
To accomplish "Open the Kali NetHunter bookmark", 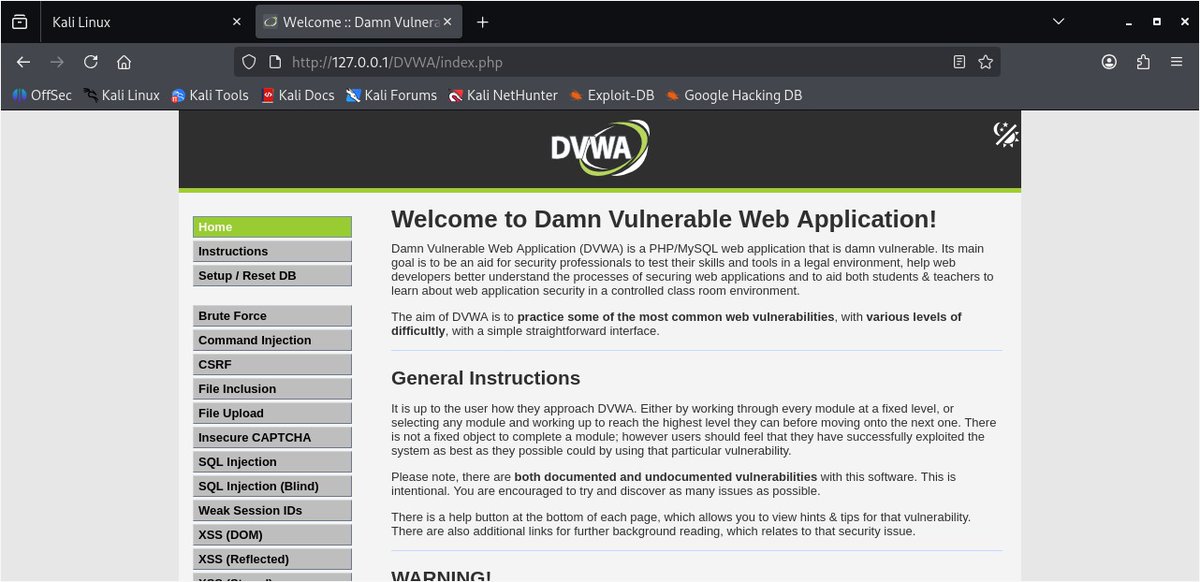I will point(503,95).
